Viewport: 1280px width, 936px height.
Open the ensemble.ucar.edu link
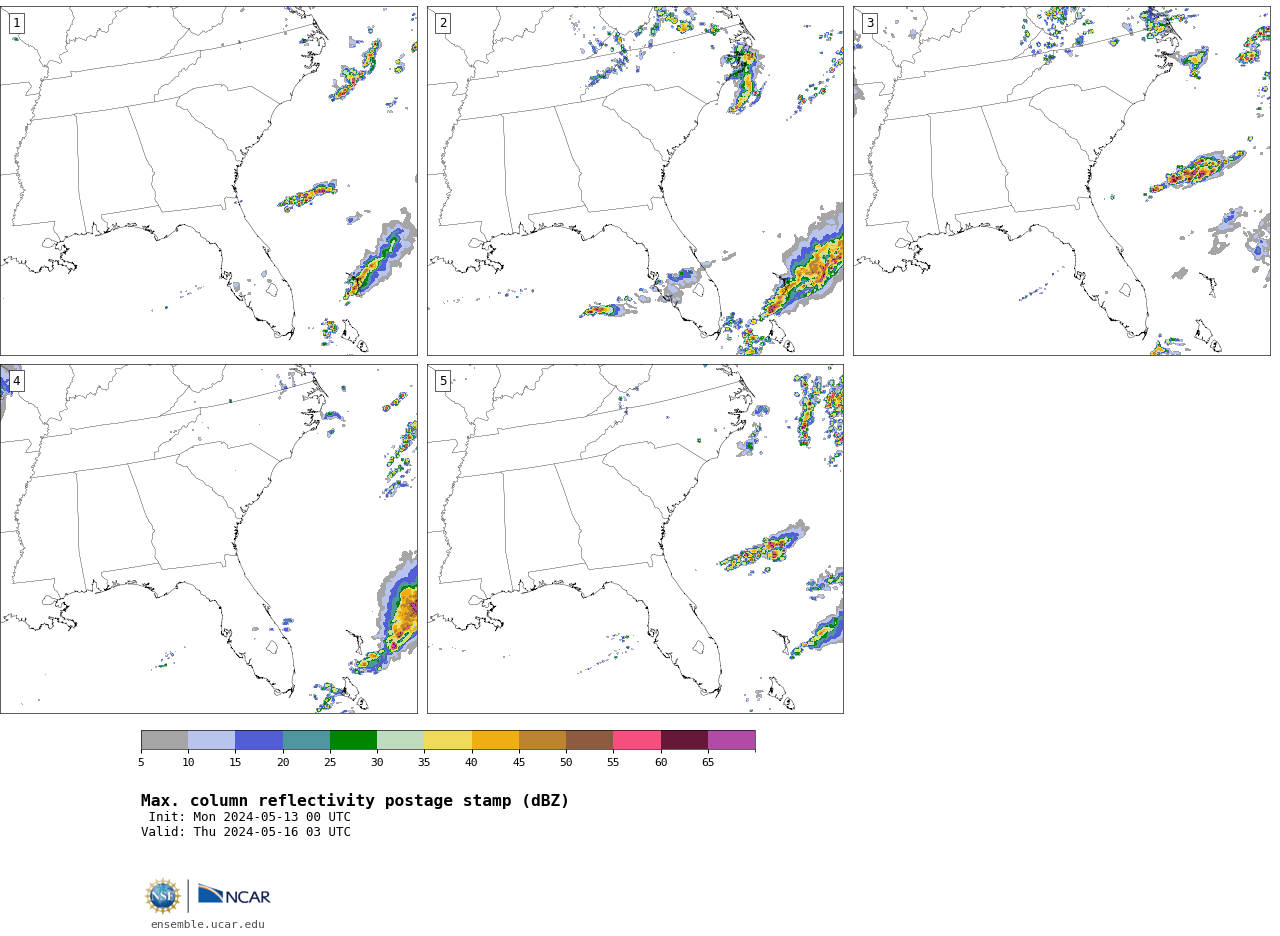[x=208, y=924]
